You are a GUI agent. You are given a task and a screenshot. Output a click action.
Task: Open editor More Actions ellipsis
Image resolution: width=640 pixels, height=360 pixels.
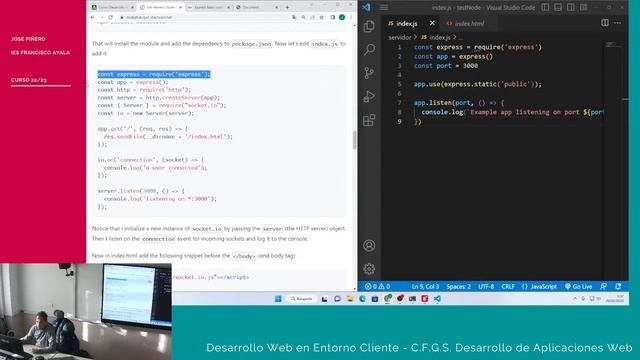pos(618,23)
